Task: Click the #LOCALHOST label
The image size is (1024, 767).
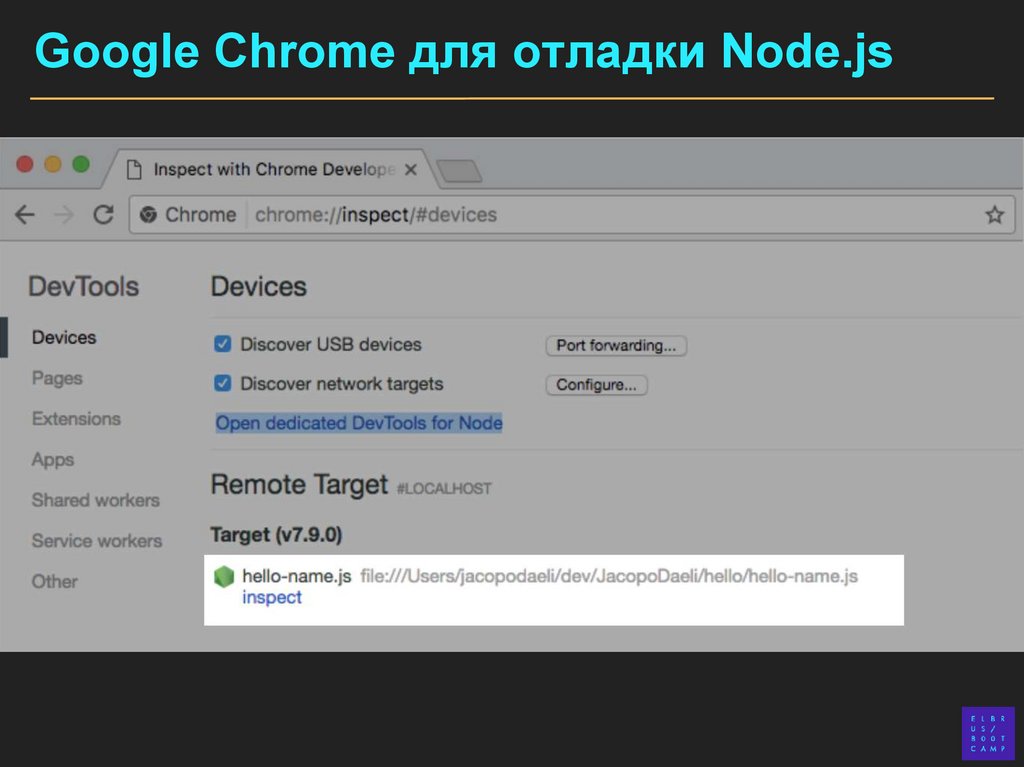Action: pyautogui.click(x=444, y=489)
